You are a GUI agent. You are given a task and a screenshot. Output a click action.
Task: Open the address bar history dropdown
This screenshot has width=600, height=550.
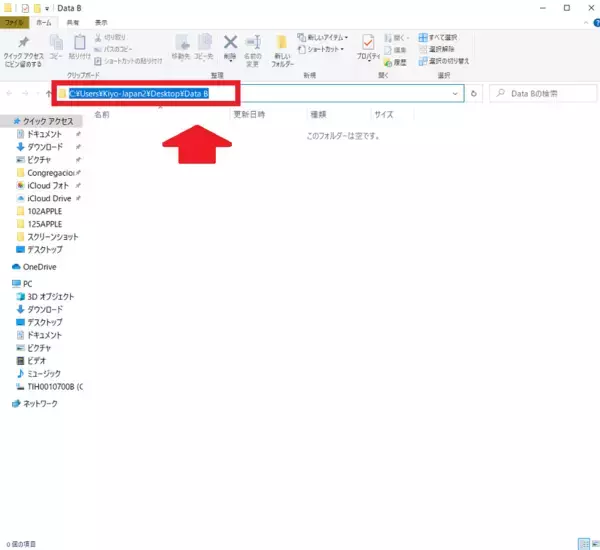coord(455,94)
